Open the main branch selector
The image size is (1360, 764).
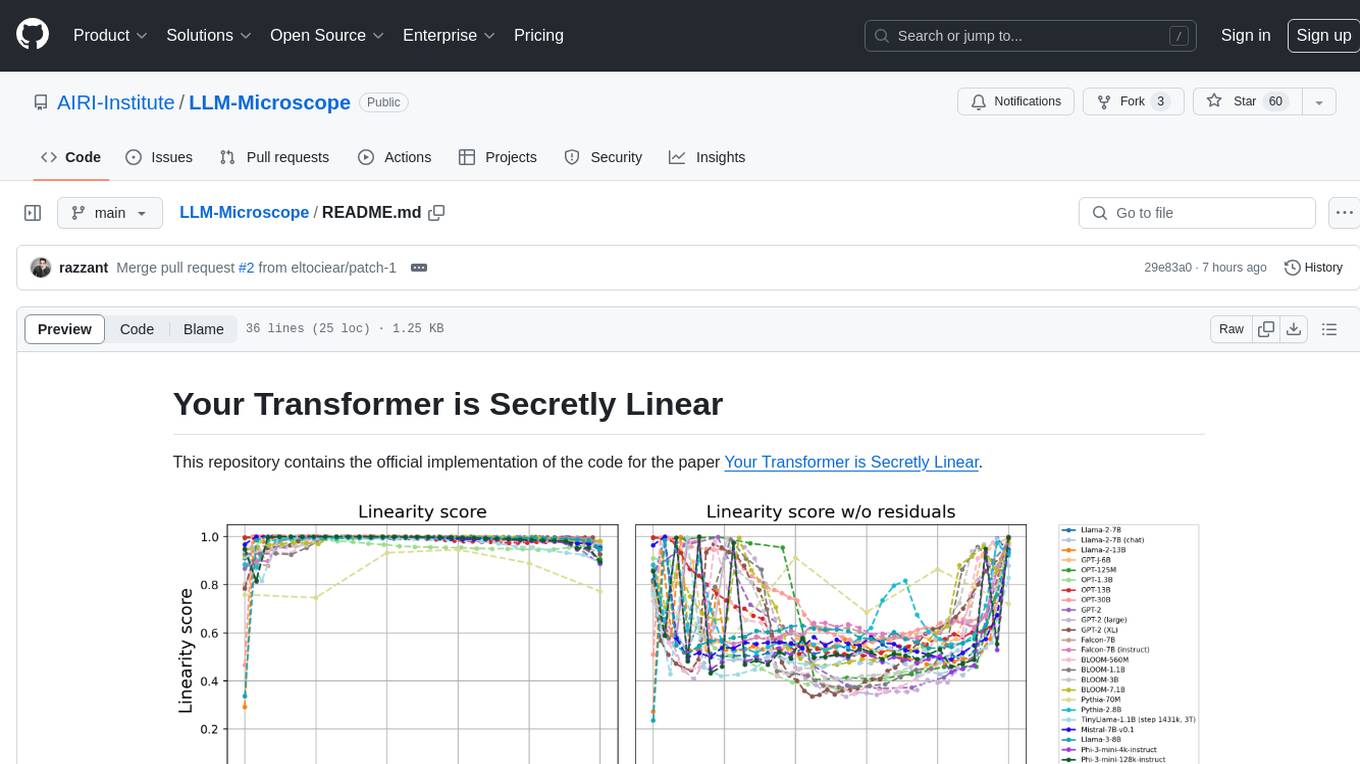109,213
